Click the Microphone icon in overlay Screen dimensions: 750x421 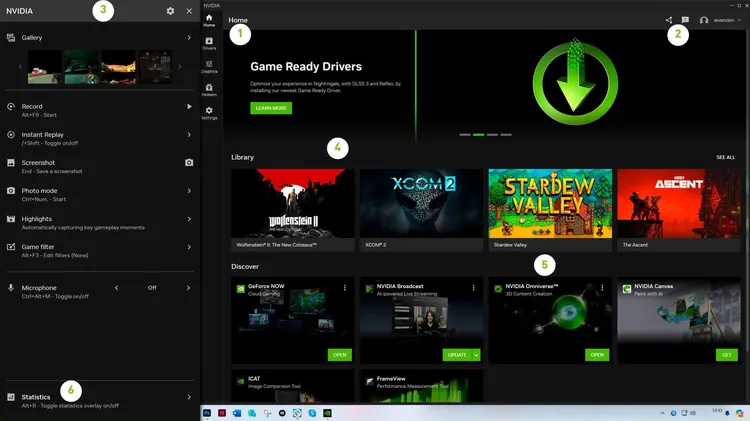coord(11,288)
